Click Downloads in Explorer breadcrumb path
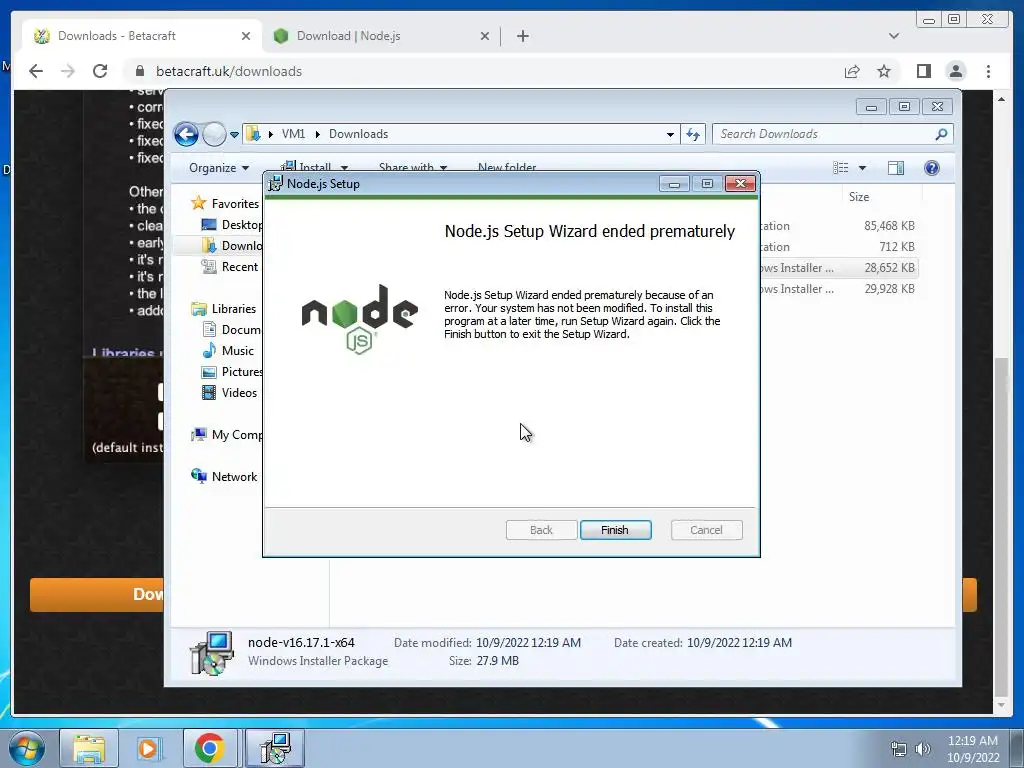This screenshot has width=1024, height=768. [x=358, y=134]
